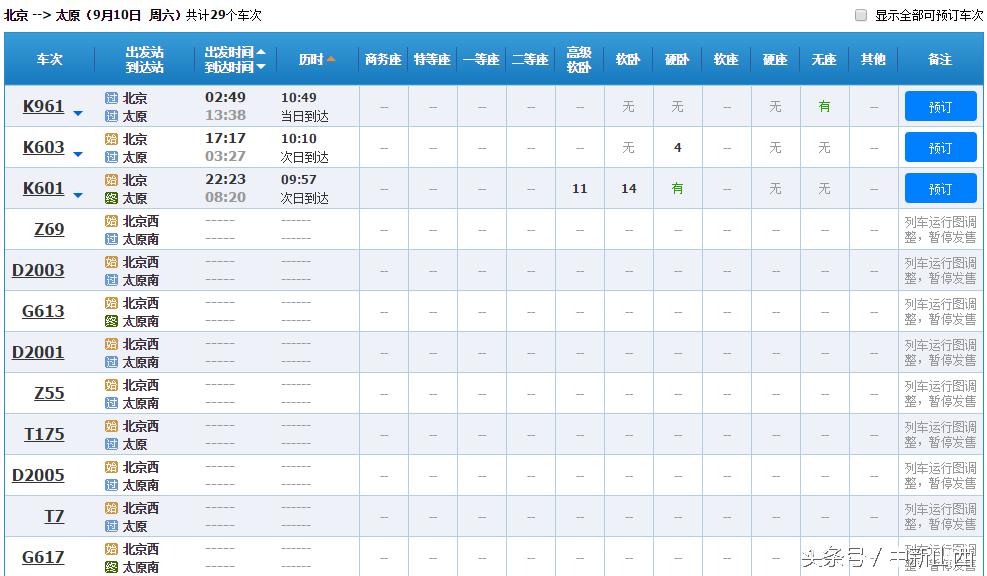Click the 过 badge beside 太原南 in D2003 row
Screen dimensions: 987x576
click(112, 279)
